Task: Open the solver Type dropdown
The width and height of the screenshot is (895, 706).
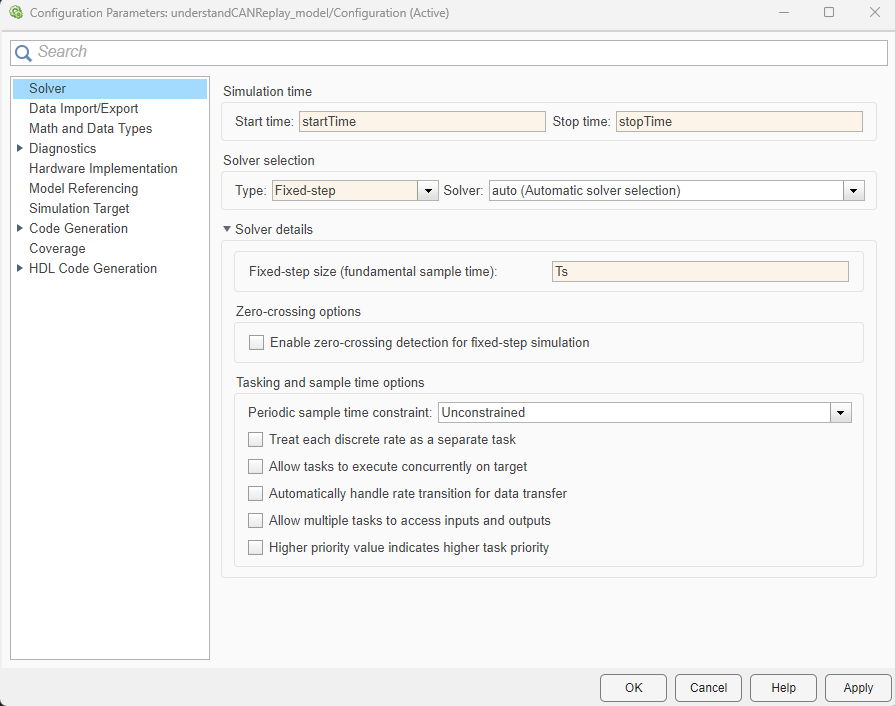Action: [428, 191]
